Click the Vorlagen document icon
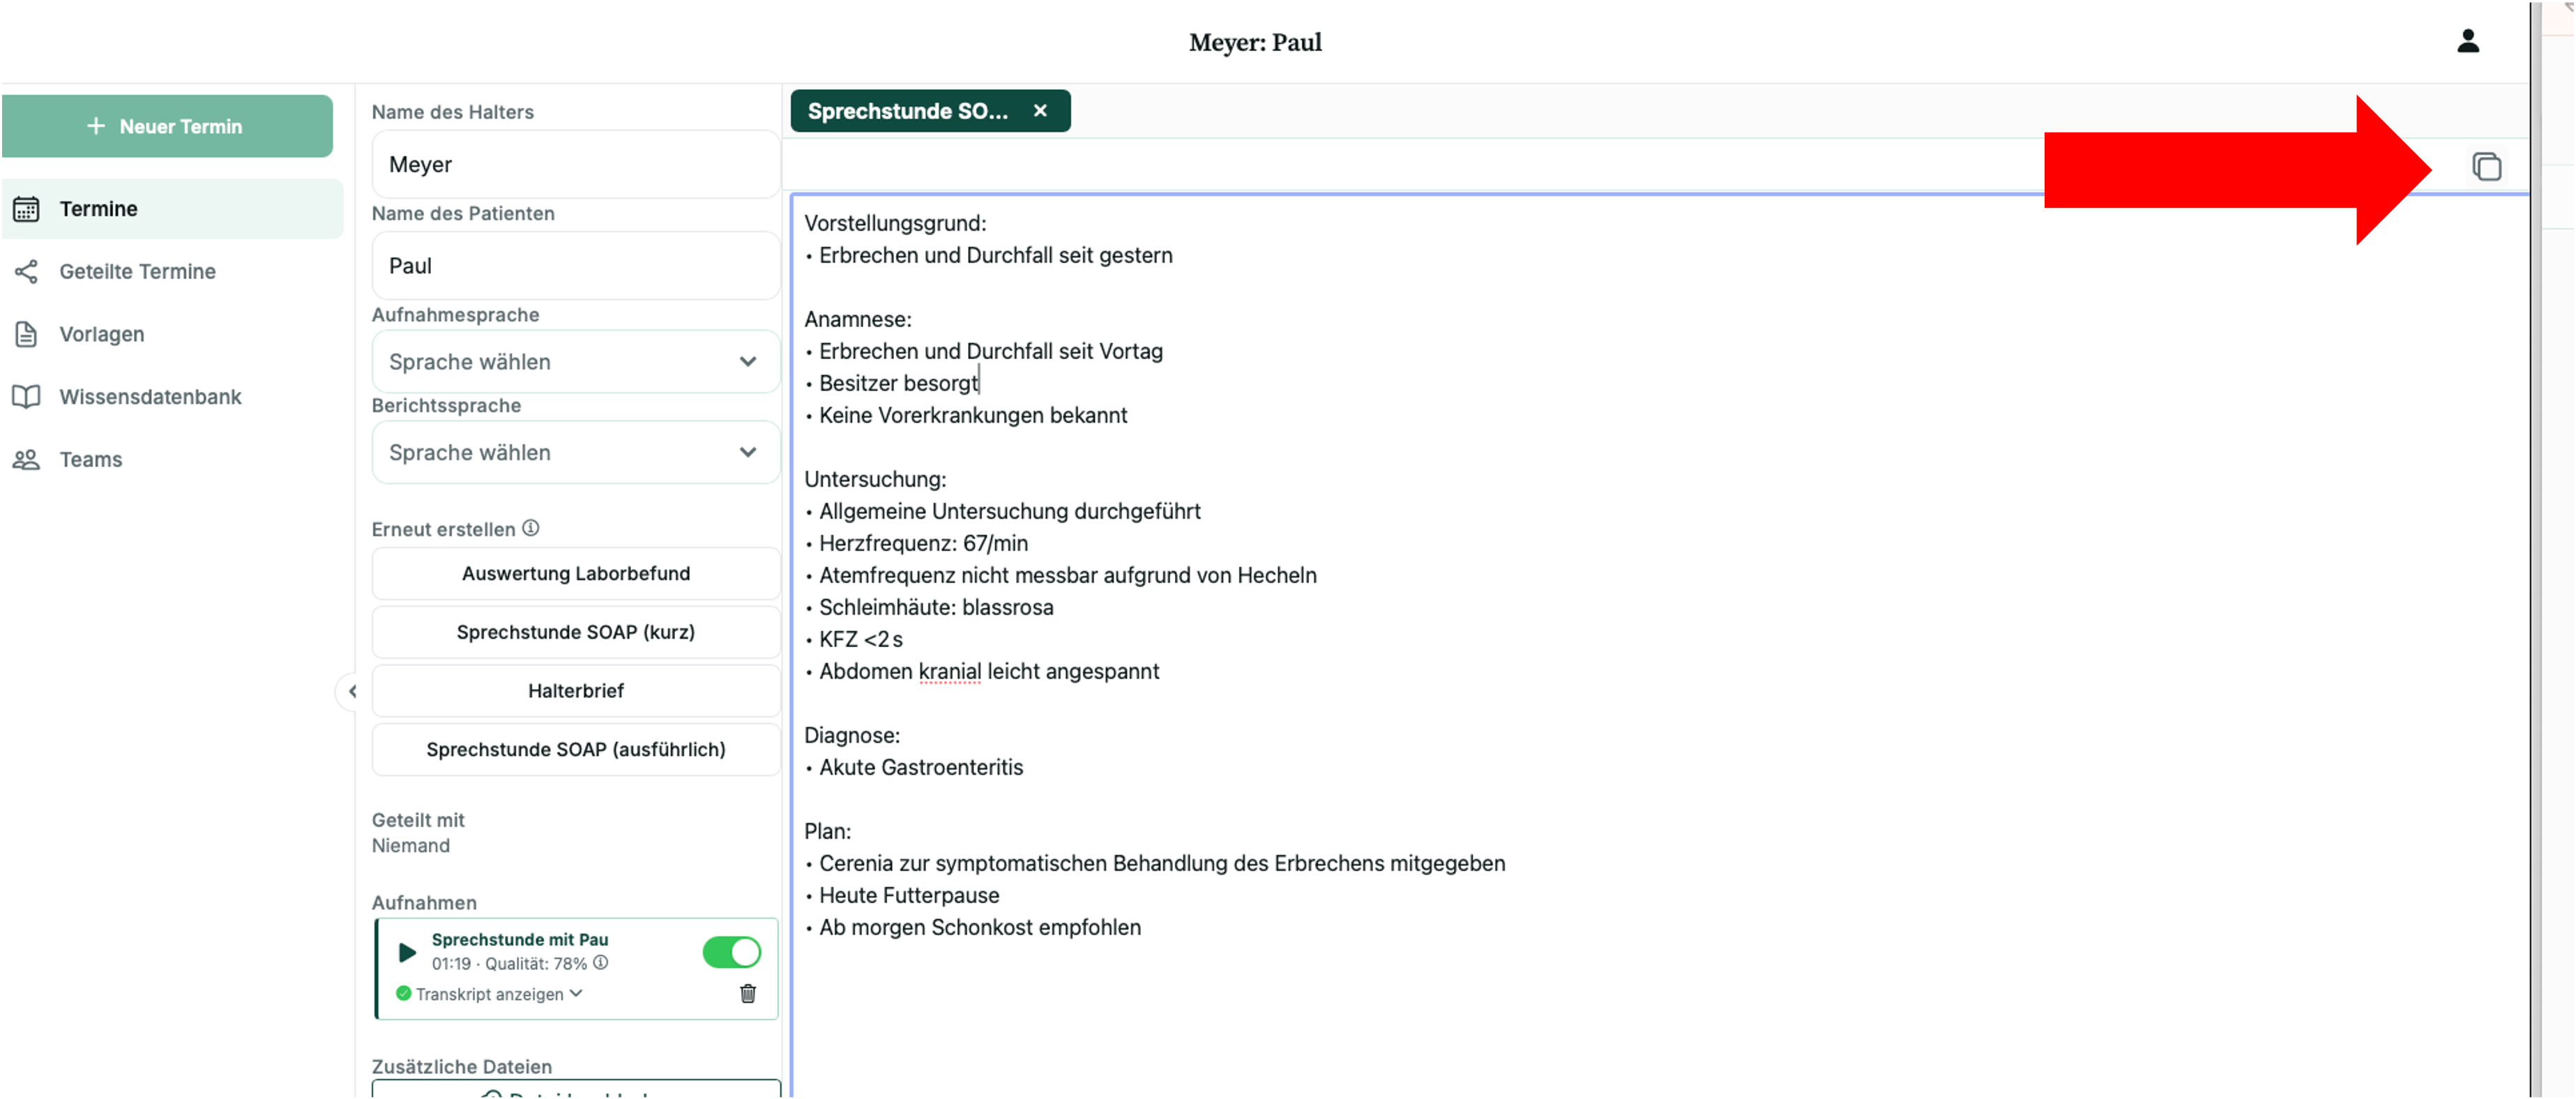 pyautogui.click(x=26, y=334)
